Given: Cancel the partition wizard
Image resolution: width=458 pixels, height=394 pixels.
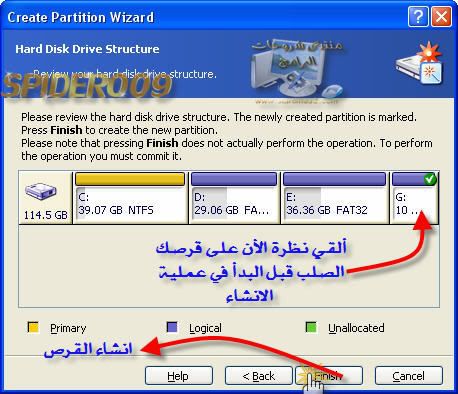Looking at the screenshot, I should click(x=409, y=376).
